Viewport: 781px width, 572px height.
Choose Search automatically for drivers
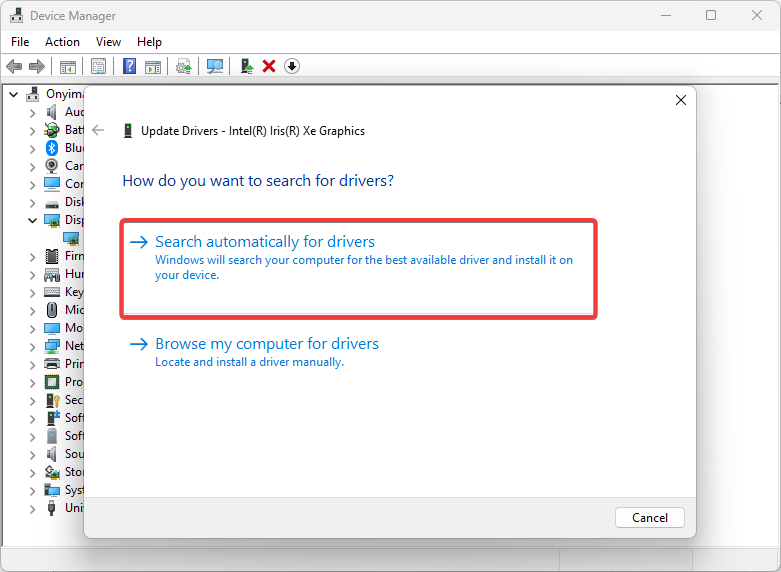pyautogui.click(x=359, y=268)
